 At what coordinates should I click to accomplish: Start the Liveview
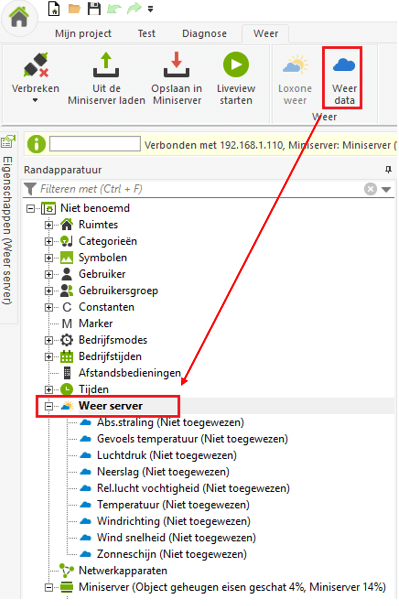[236, 79]
